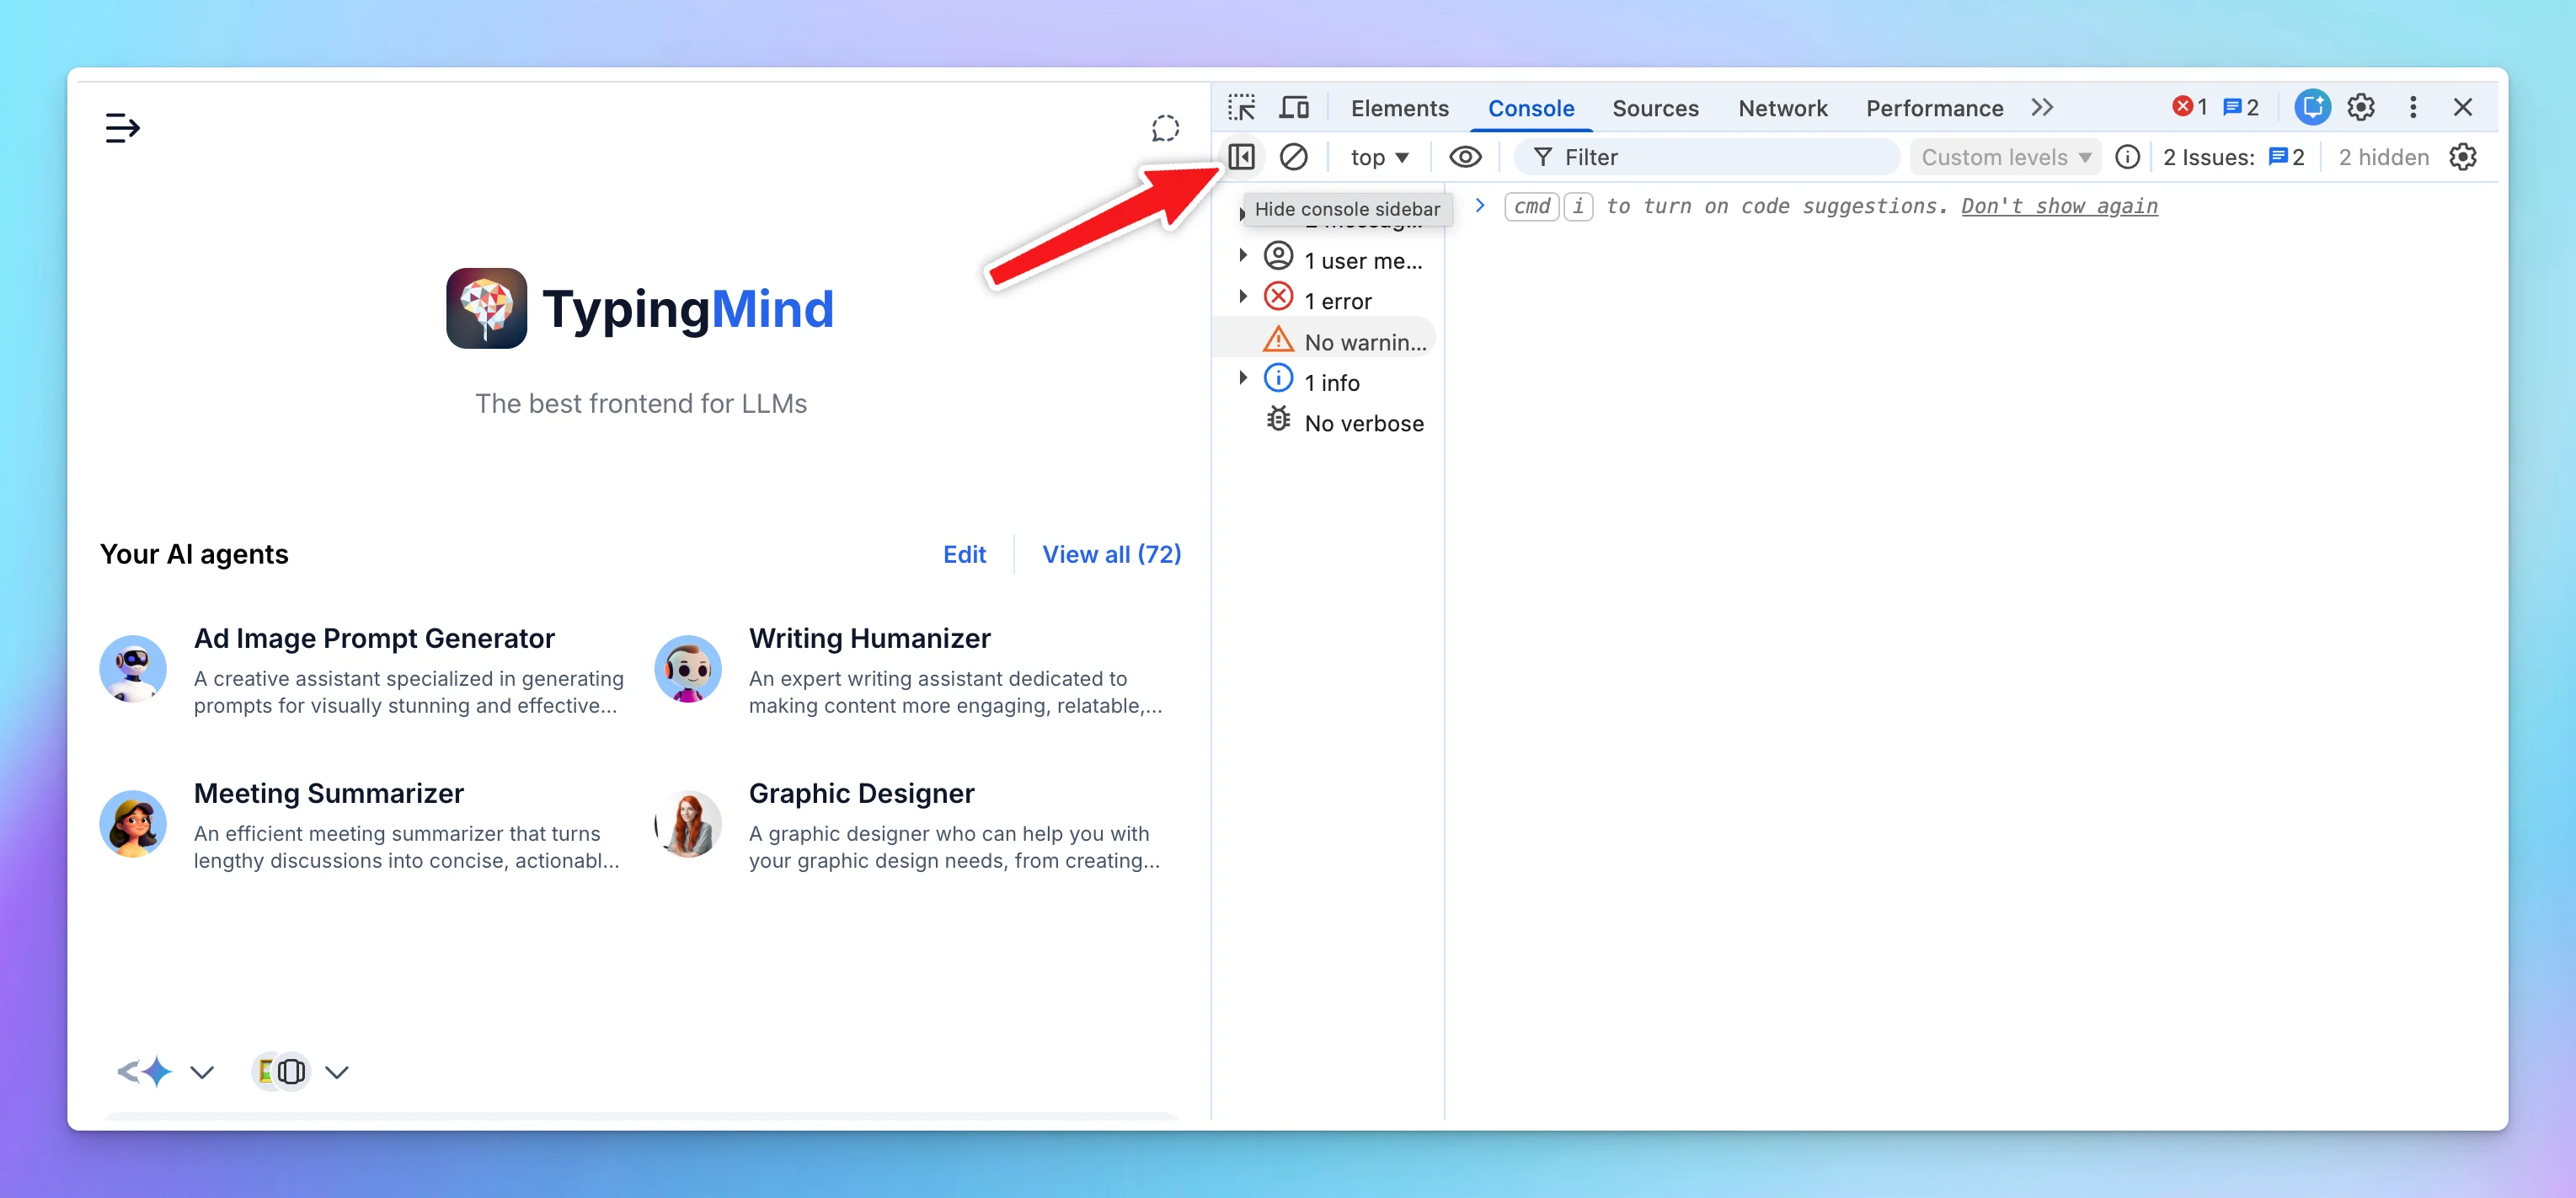
Task: Click the 'Your AI agents' heading
Action: pyautogui.click(x=194, y=555)
